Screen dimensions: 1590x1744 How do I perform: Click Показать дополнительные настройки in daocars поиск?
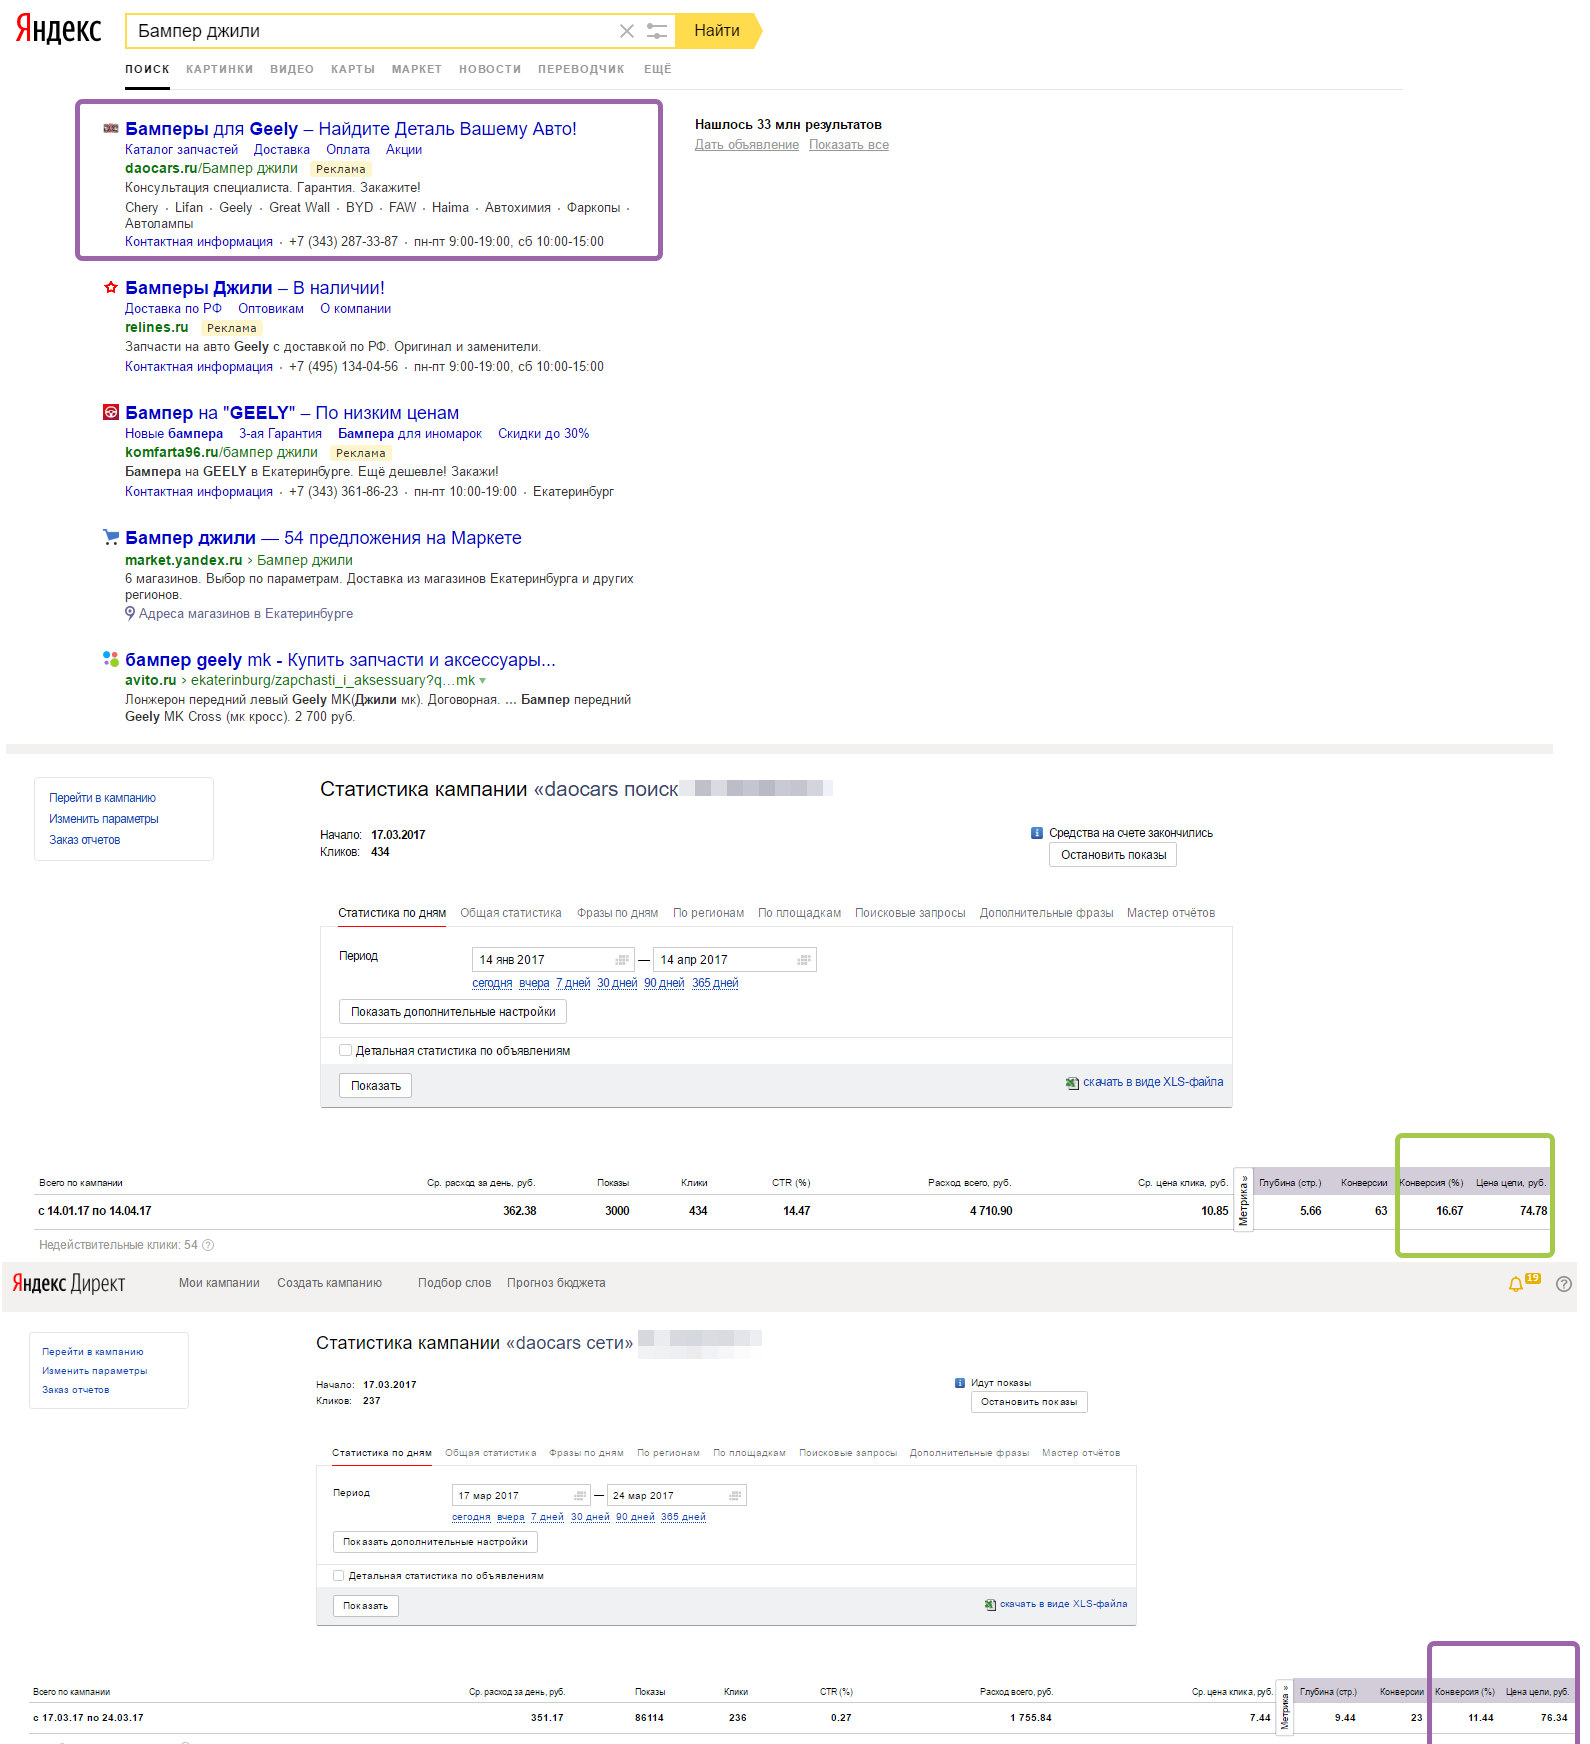(453, 1012)
